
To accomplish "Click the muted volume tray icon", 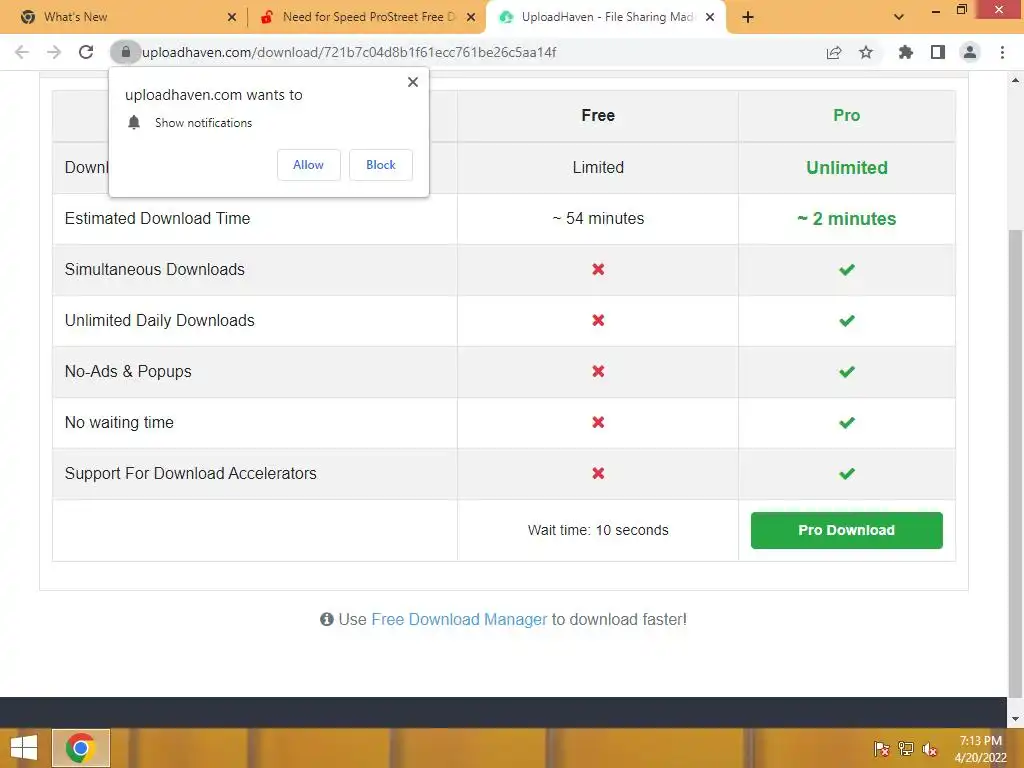I will coord(929,749).
